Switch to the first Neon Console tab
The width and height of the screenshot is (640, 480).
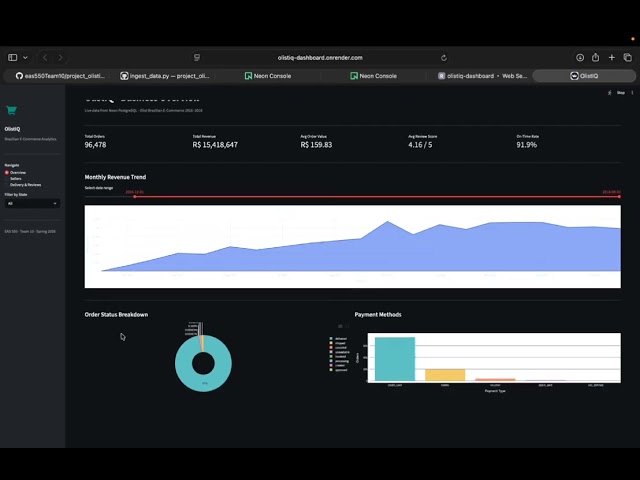tap(268, 76)
